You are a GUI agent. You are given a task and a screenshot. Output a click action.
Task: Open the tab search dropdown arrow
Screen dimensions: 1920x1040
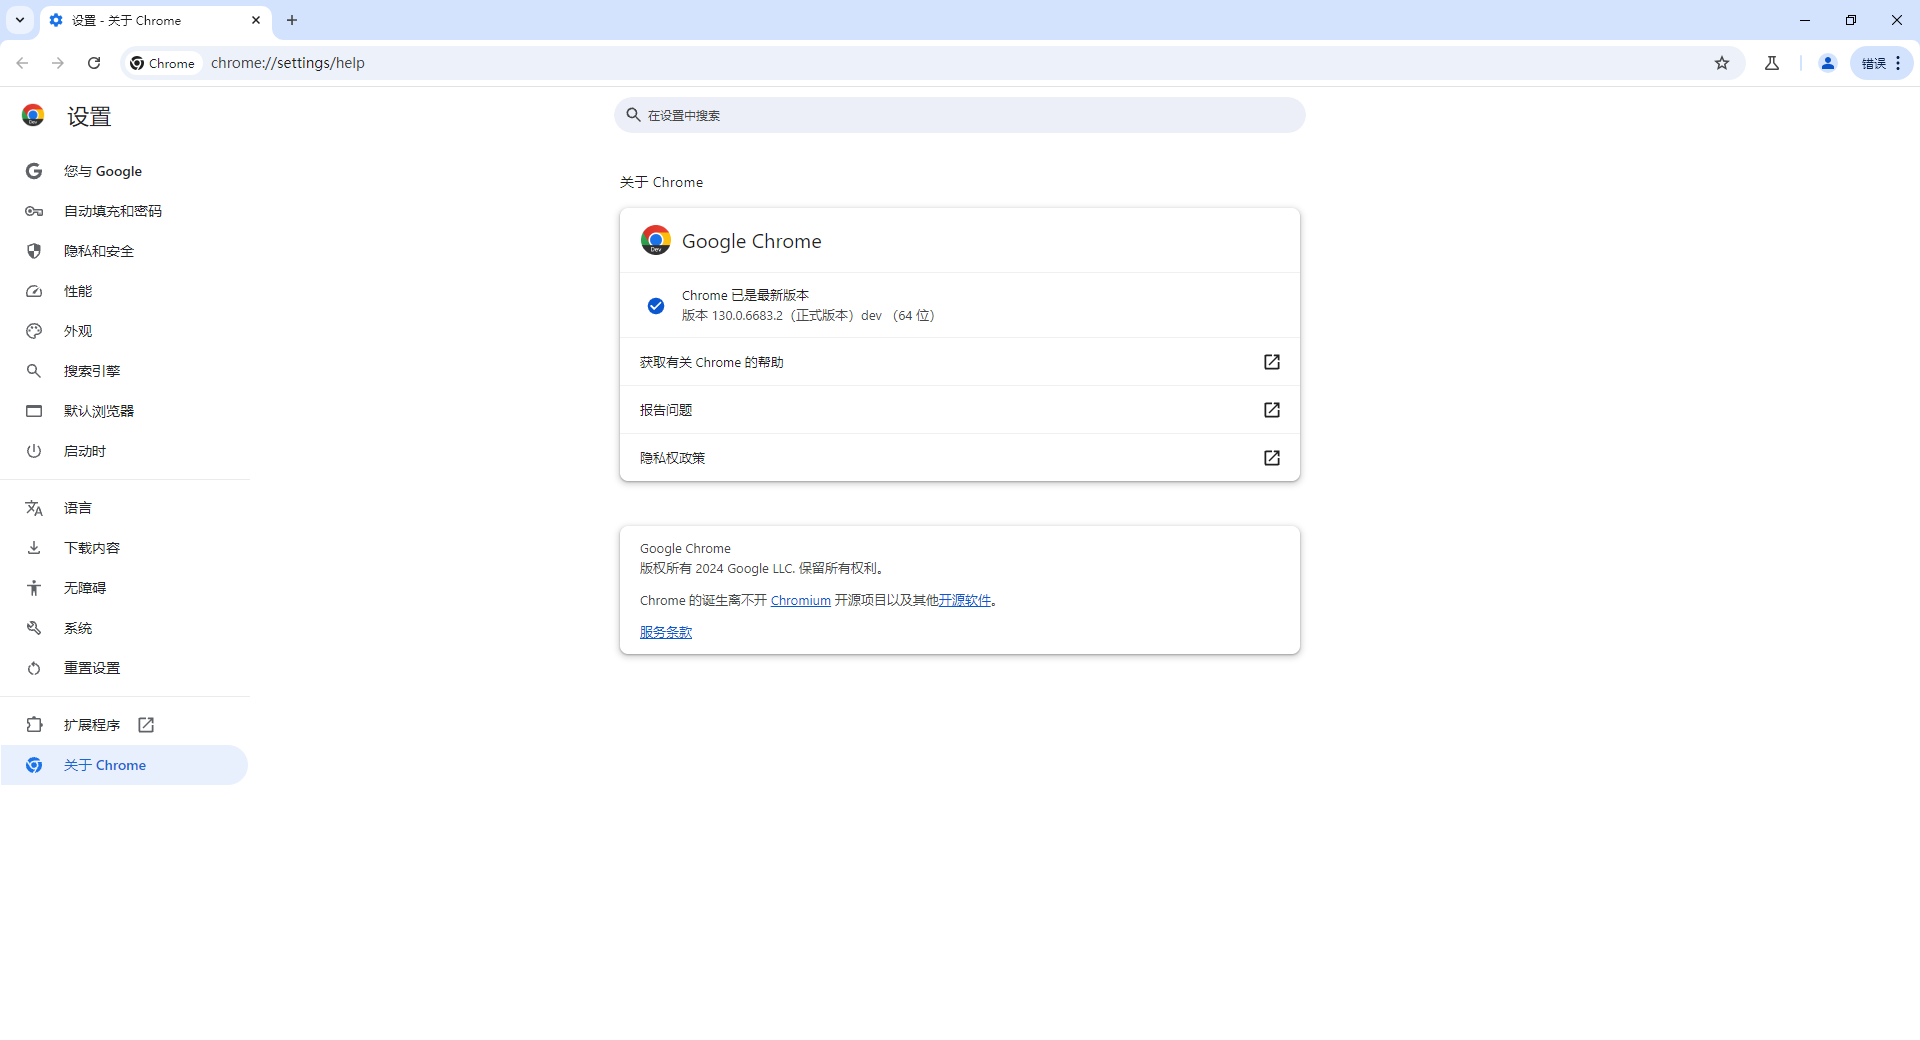point(20,20)
